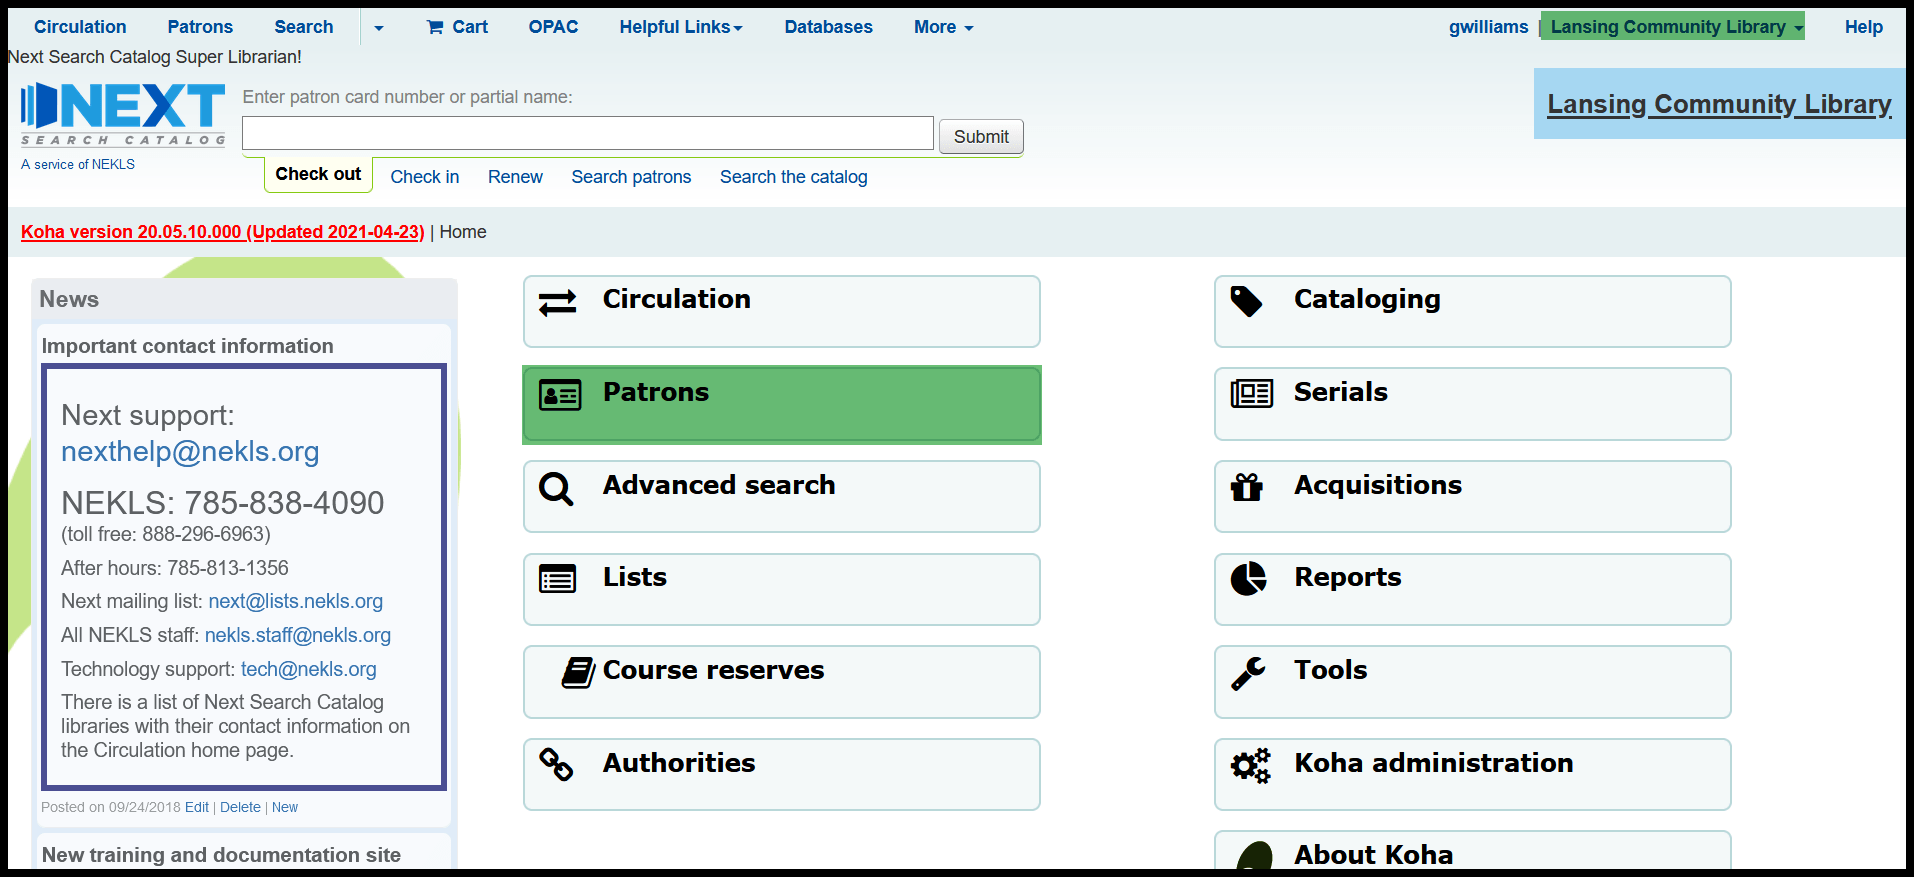
Task: Click the Lists icon
Action: click(557, 579)
